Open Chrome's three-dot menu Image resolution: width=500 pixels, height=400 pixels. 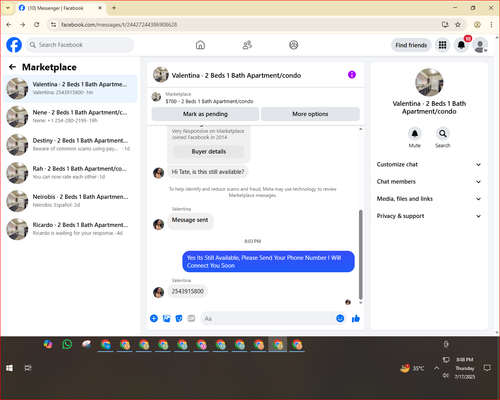click(491, 24)
